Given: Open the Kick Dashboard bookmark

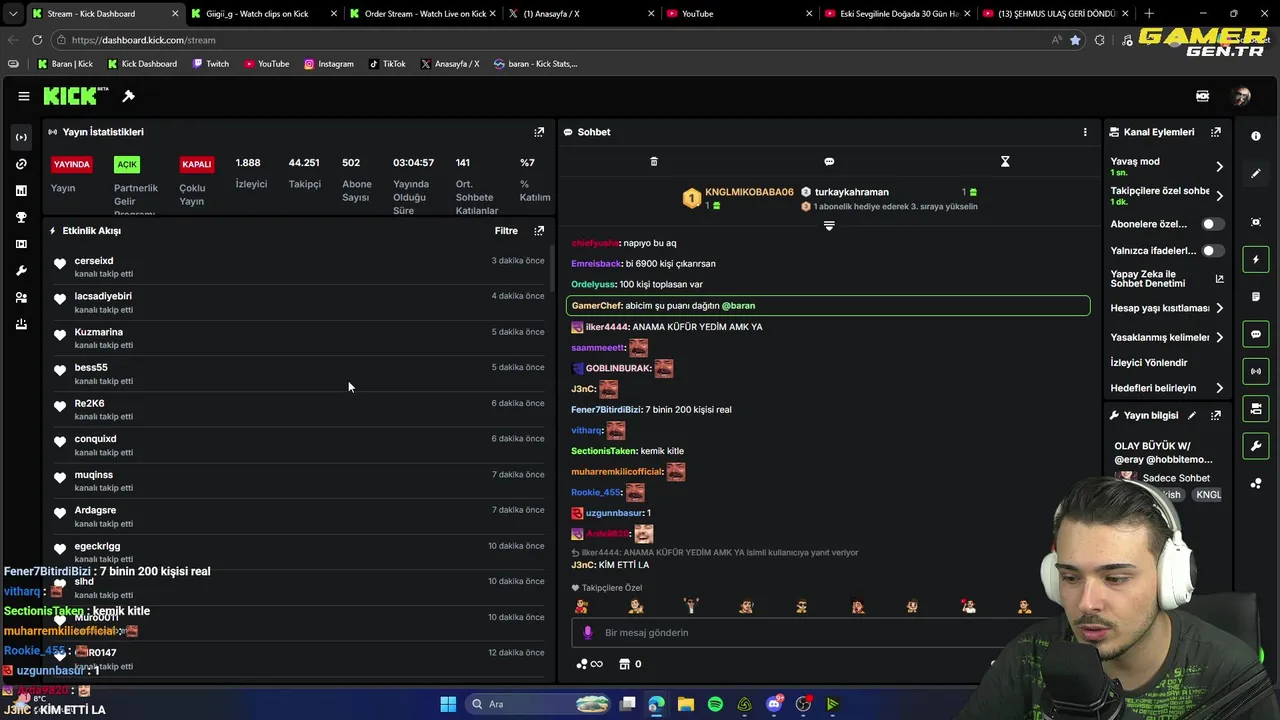Looking at the screenshot, I should (x=142, y=64).
